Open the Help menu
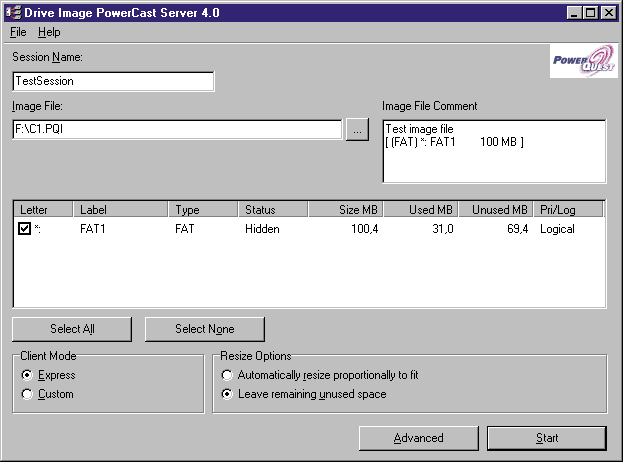This screenshot has width=623, height=462. tap(49, 32)
